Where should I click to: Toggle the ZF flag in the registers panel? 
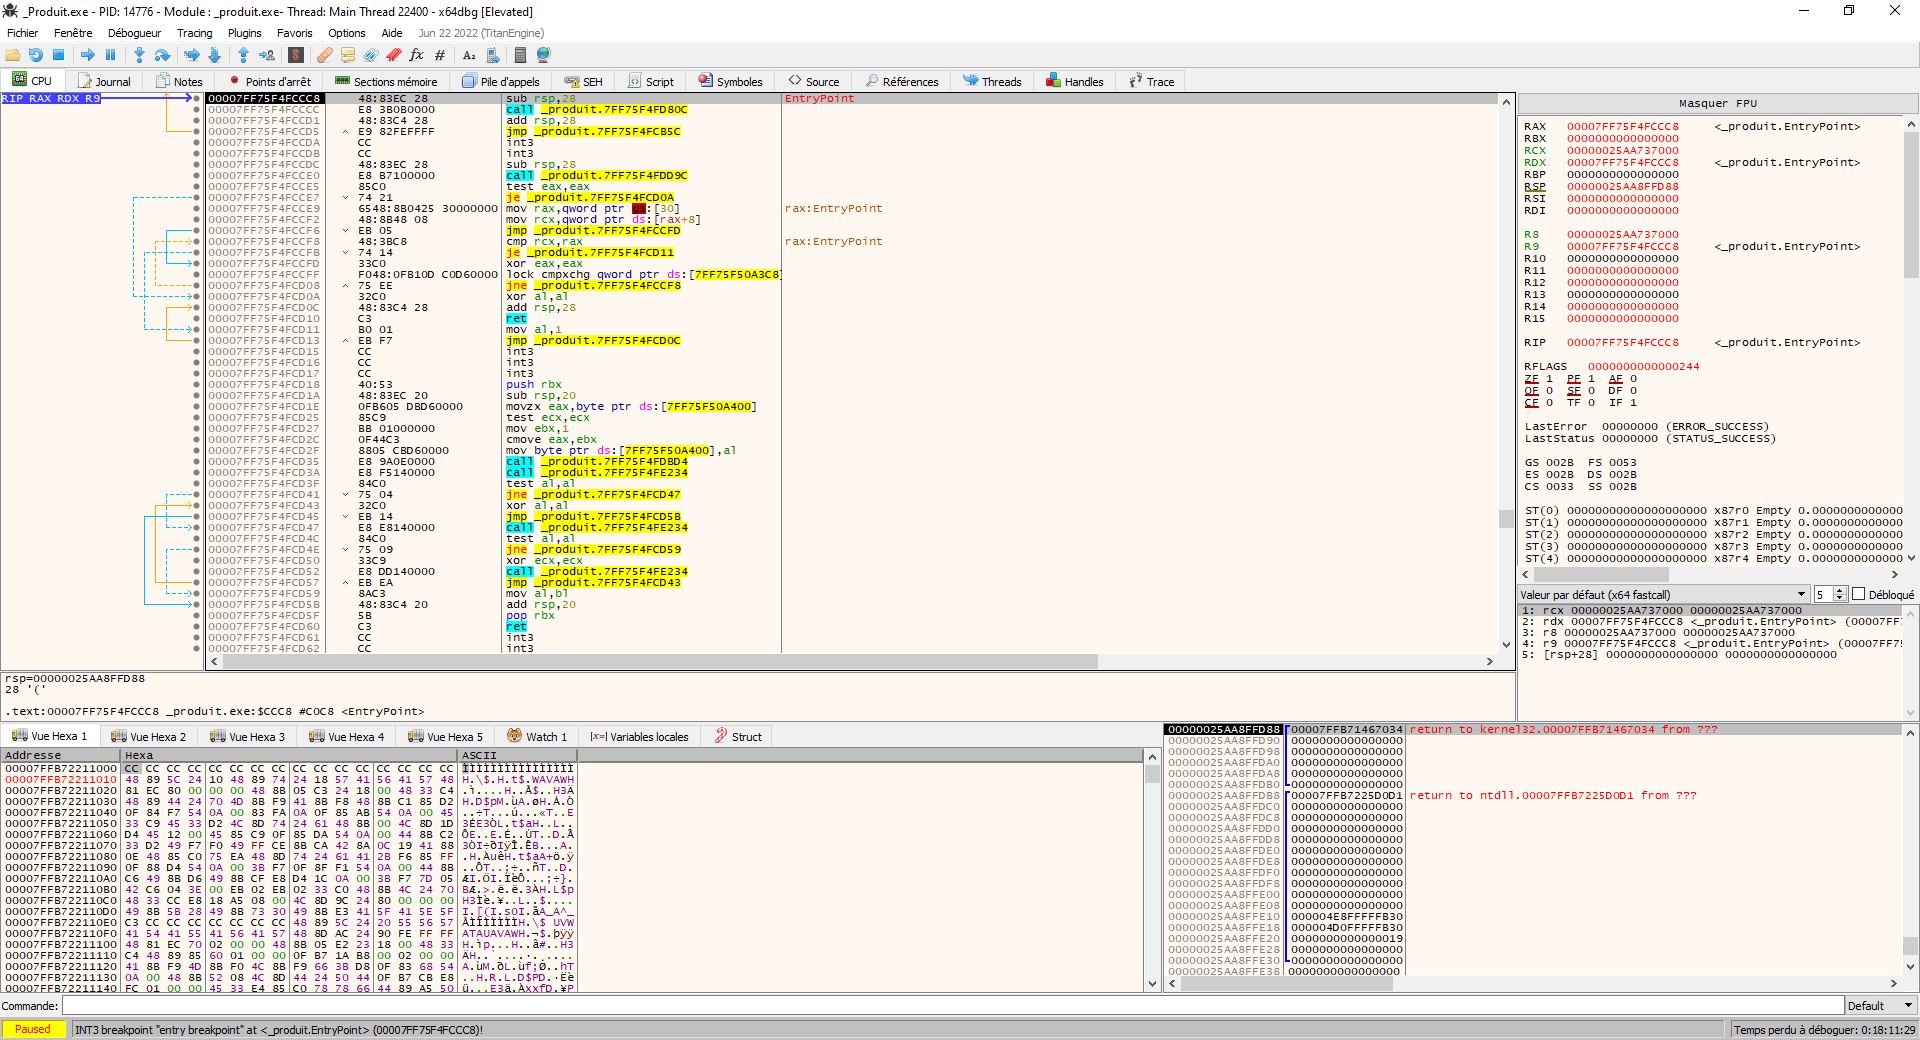pyautogui.click(x=1532, y=378)
